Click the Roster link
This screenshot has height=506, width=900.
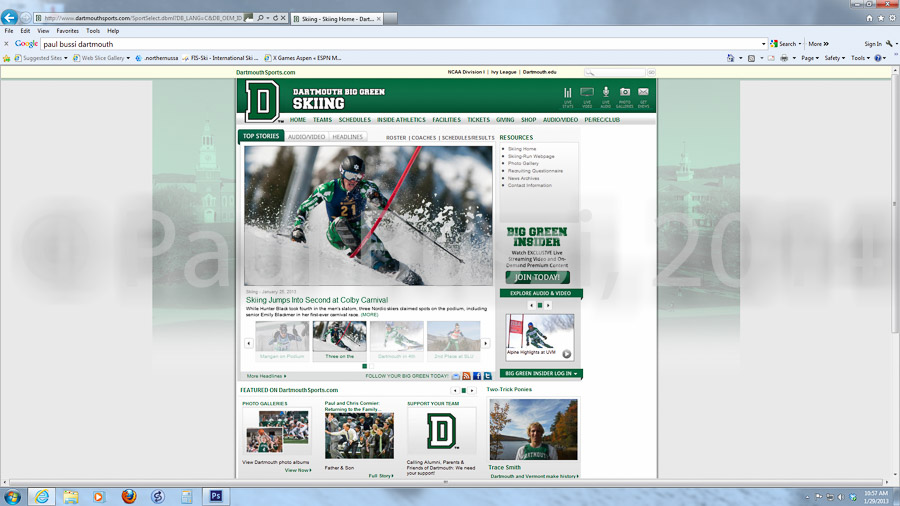[x=395, y=138]
